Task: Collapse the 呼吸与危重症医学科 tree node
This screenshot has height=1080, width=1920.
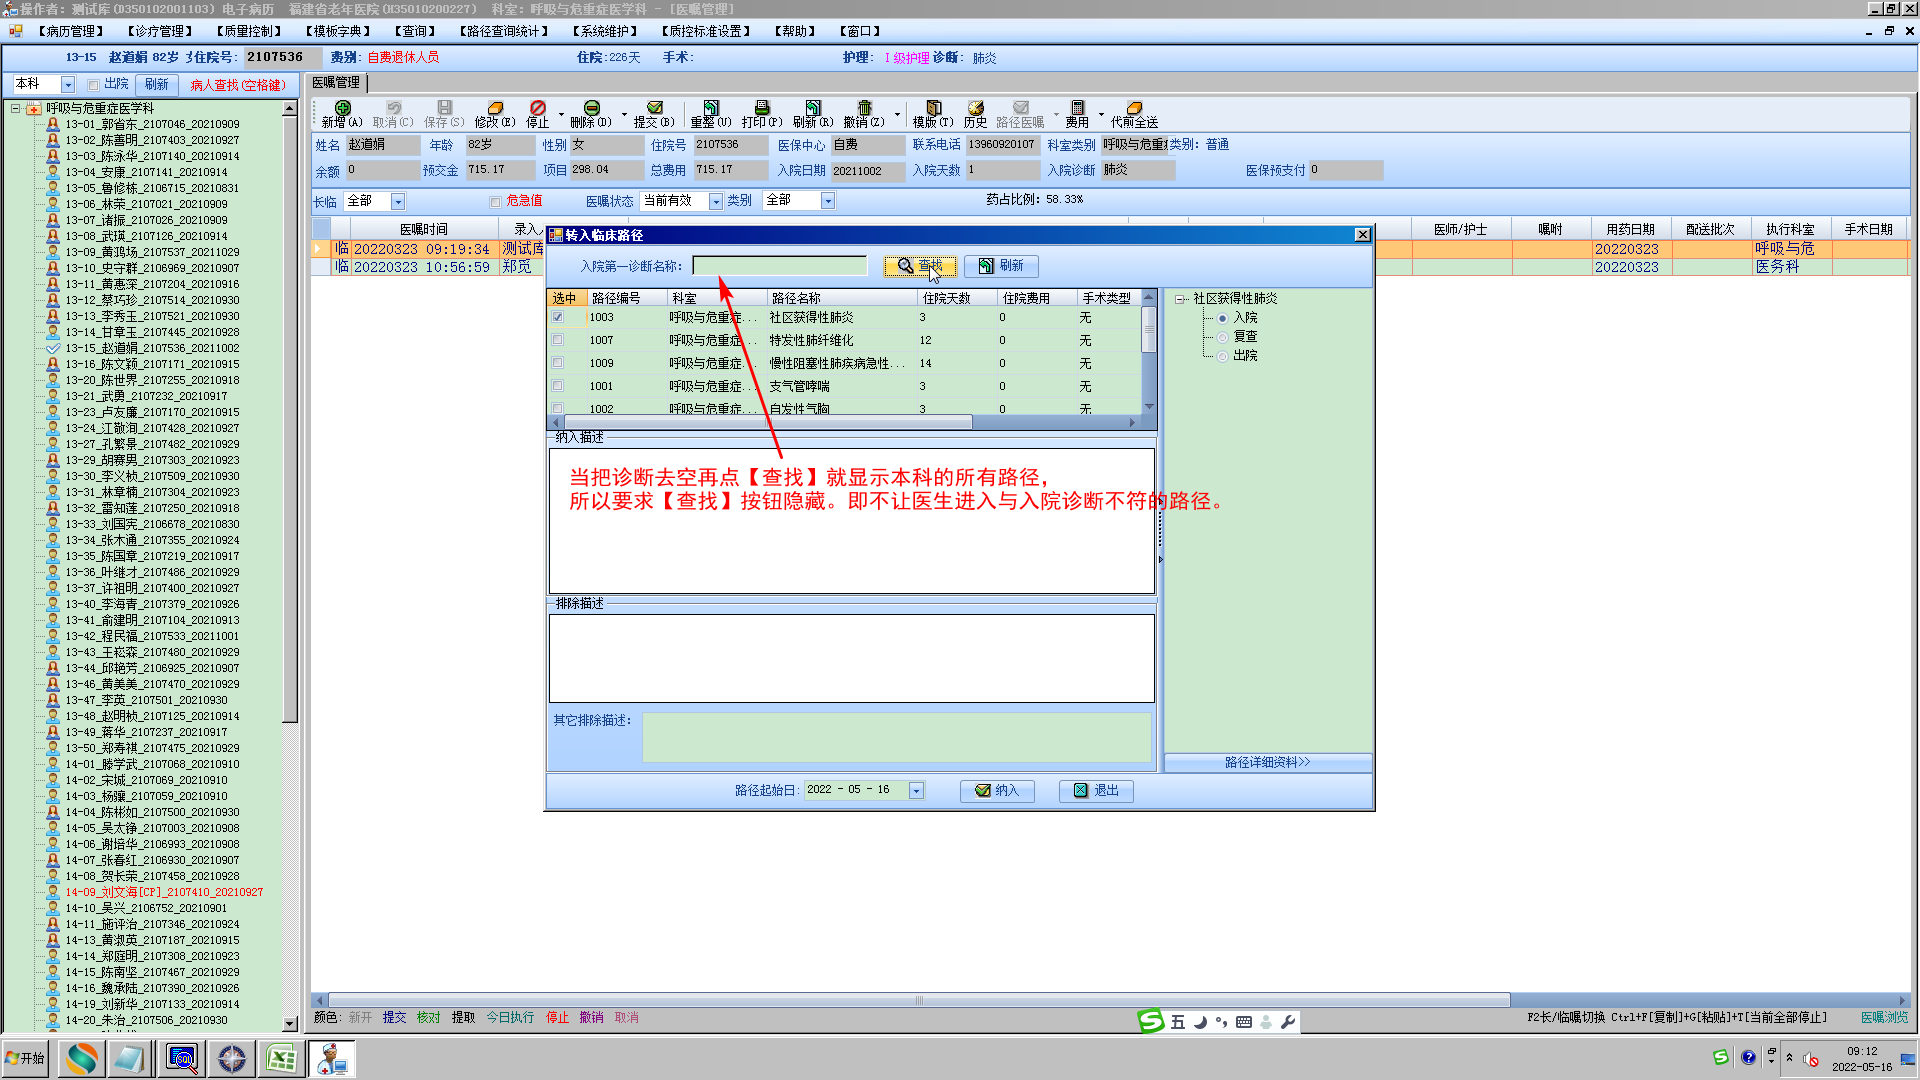Action: point(16,108)
